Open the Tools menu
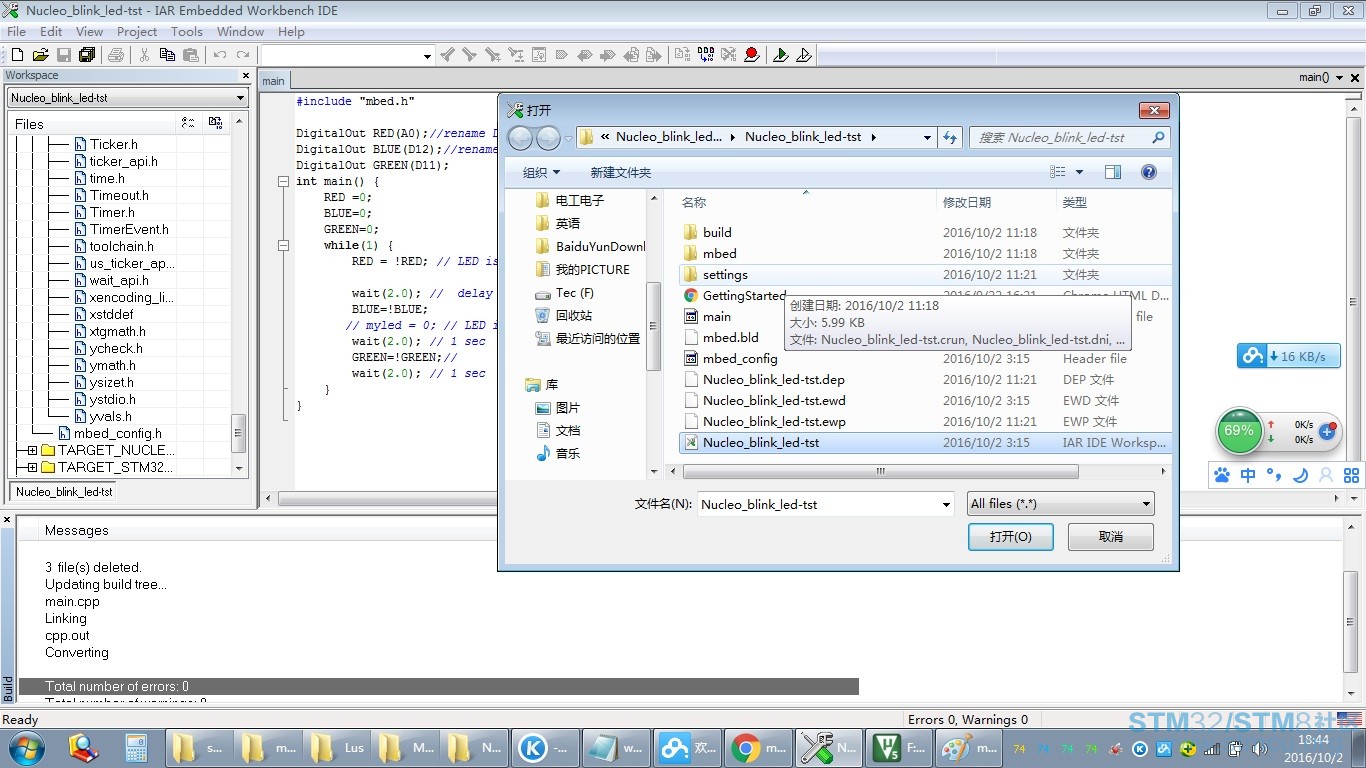1366x768 pixels. [x=187, y=32]
